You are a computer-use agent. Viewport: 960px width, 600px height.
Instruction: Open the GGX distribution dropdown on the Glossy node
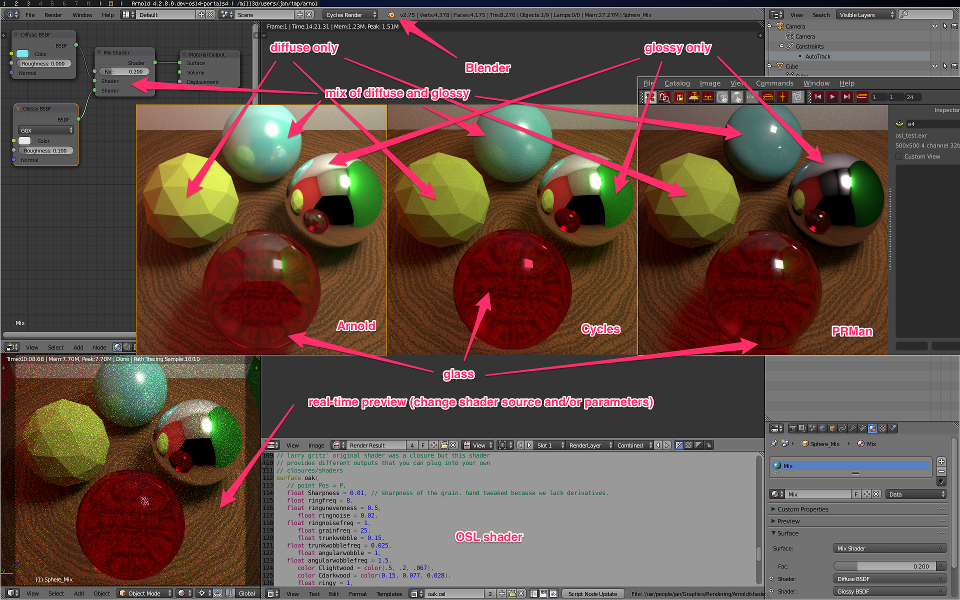(44, 130)
